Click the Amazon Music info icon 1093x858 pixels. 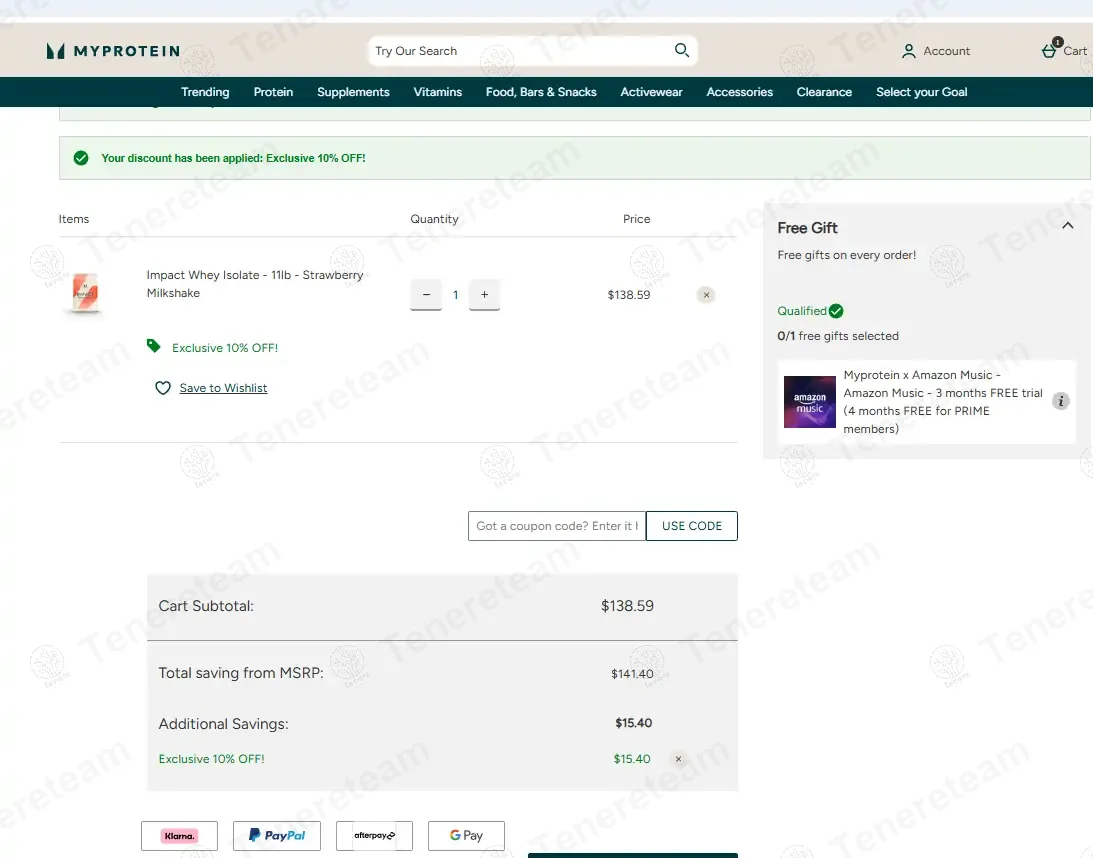point(1060,401)
